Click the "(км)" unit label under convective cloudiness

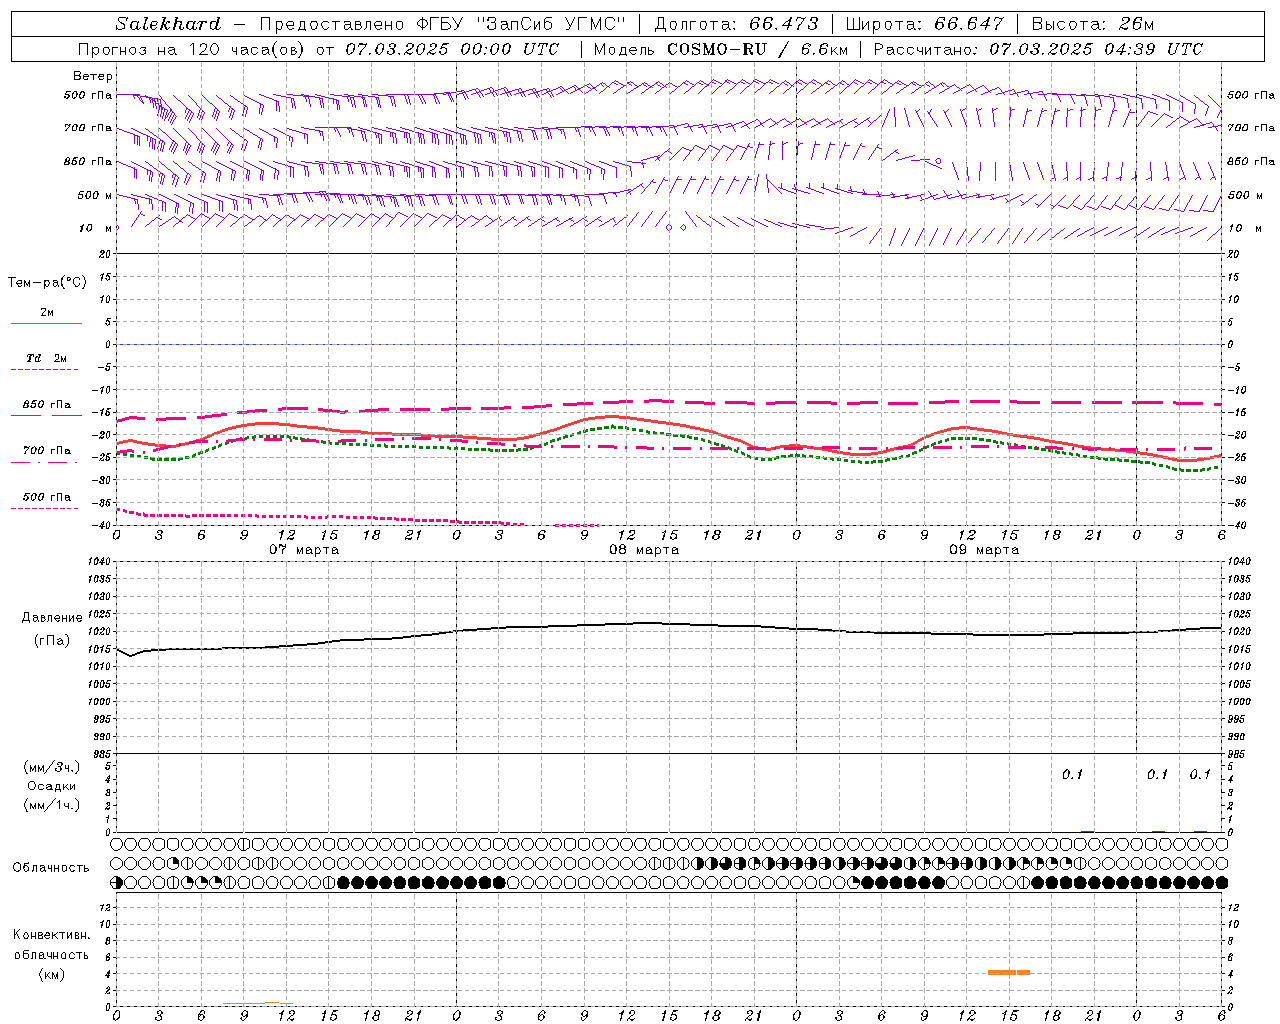coord(51,974)
